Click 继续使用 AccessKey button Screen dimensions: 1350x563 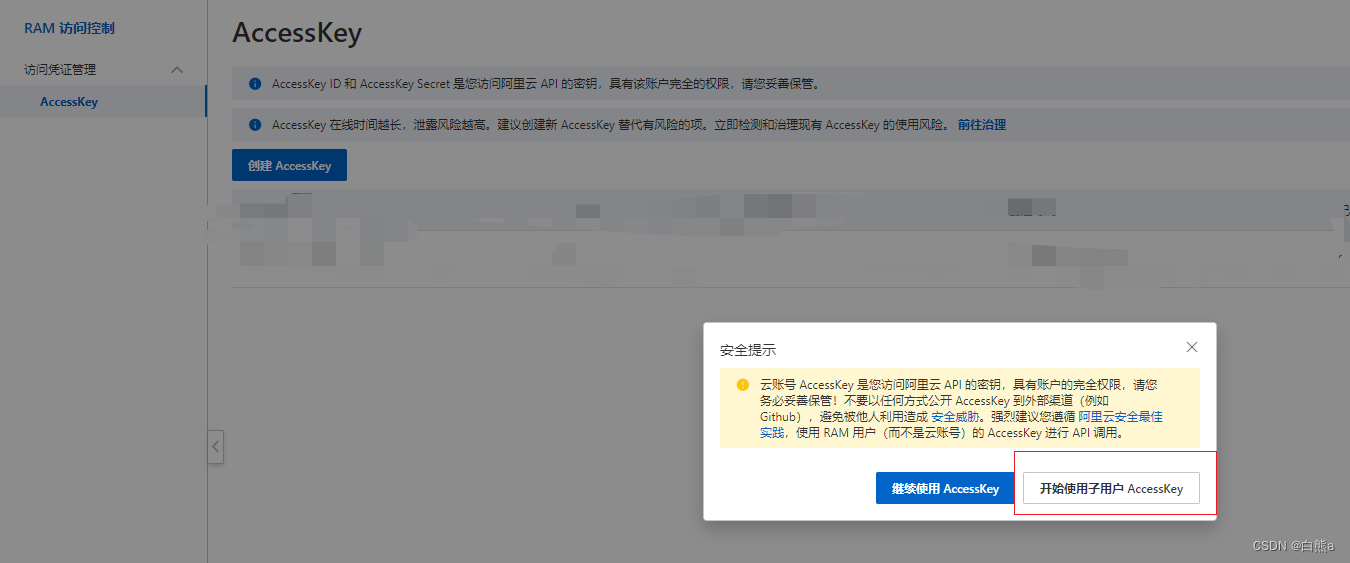tap(945, 488)
